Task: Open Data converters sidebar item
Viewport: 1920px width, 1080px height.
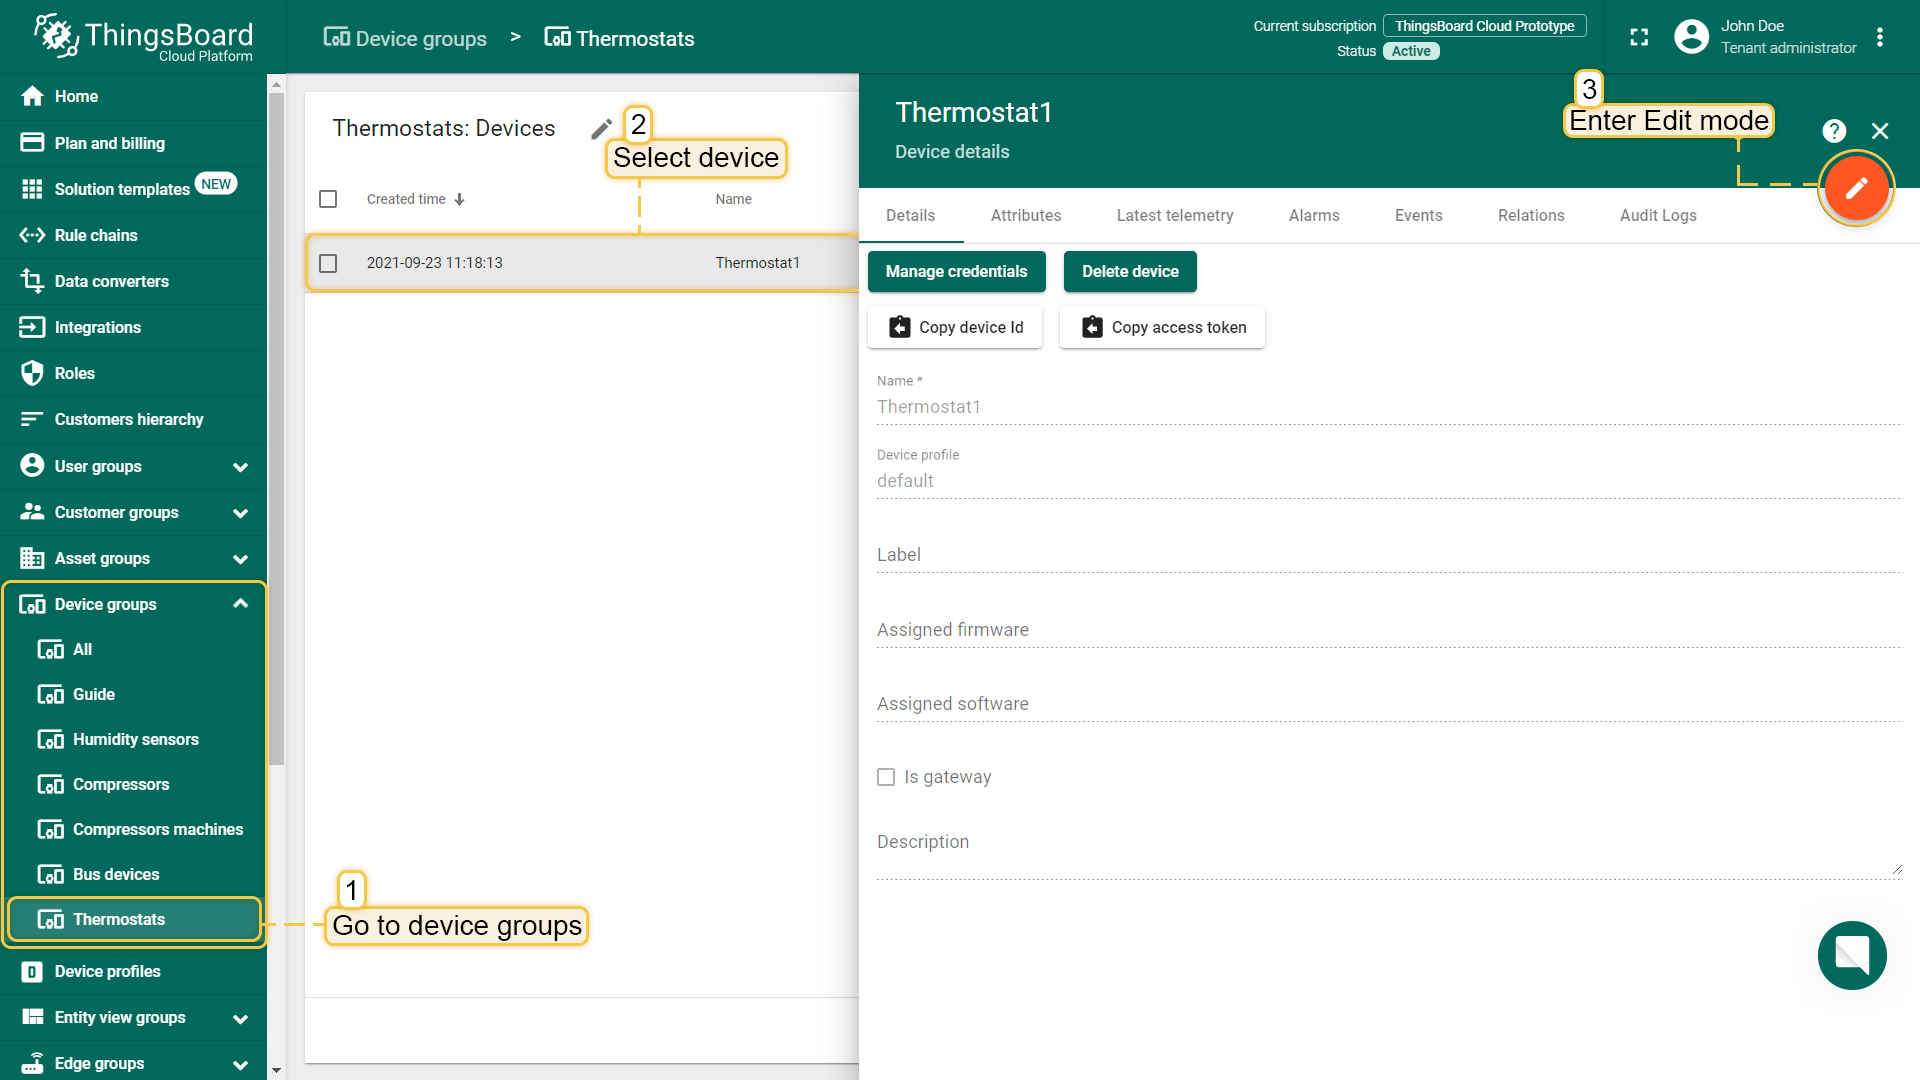Action: 111,281
